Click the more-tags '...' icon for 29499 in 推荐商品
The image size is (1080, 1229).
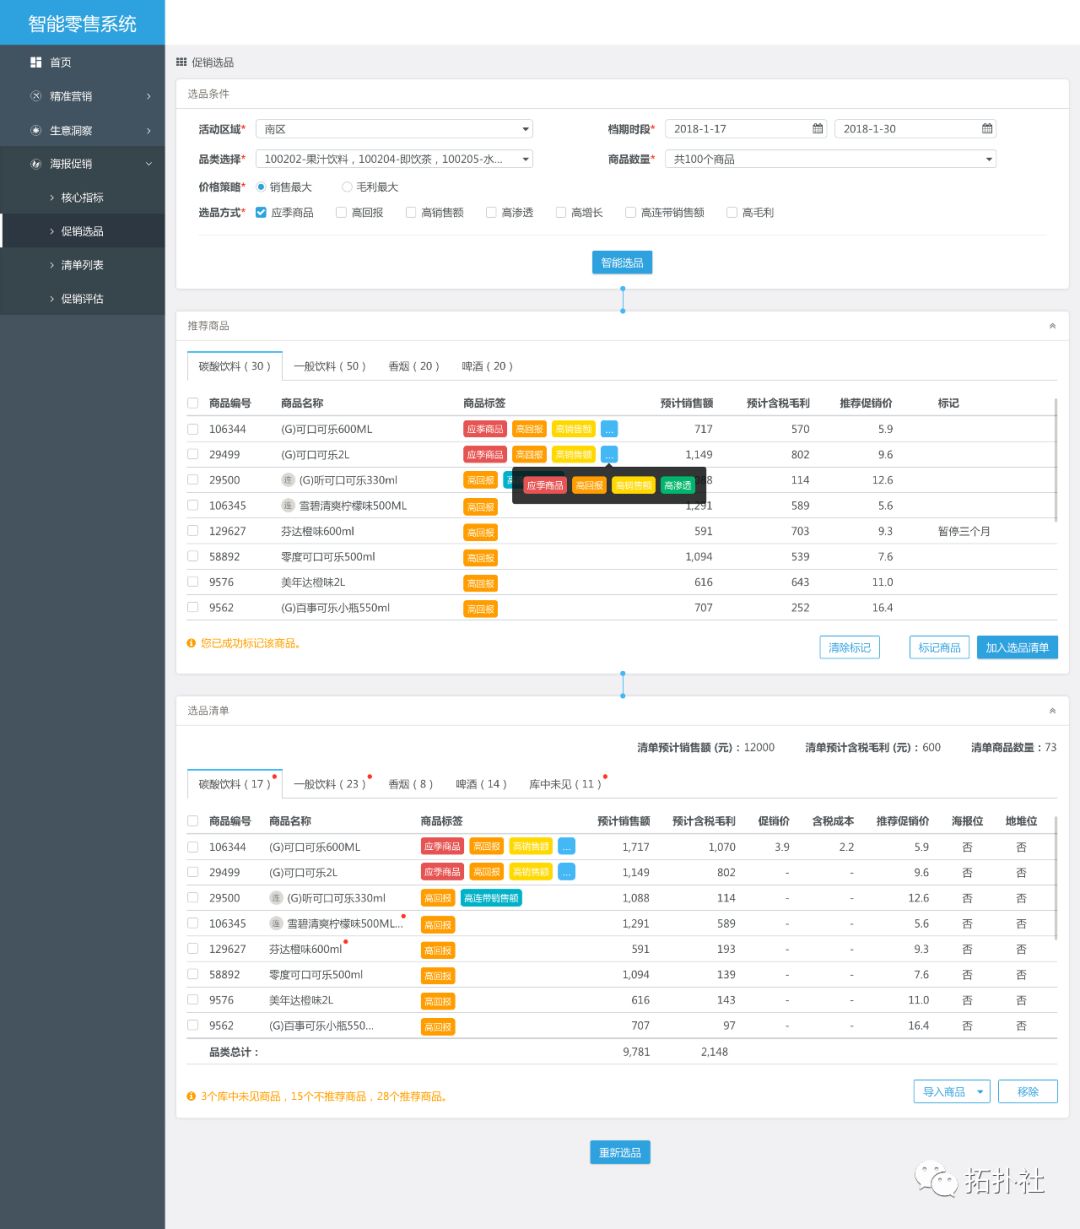609,454
